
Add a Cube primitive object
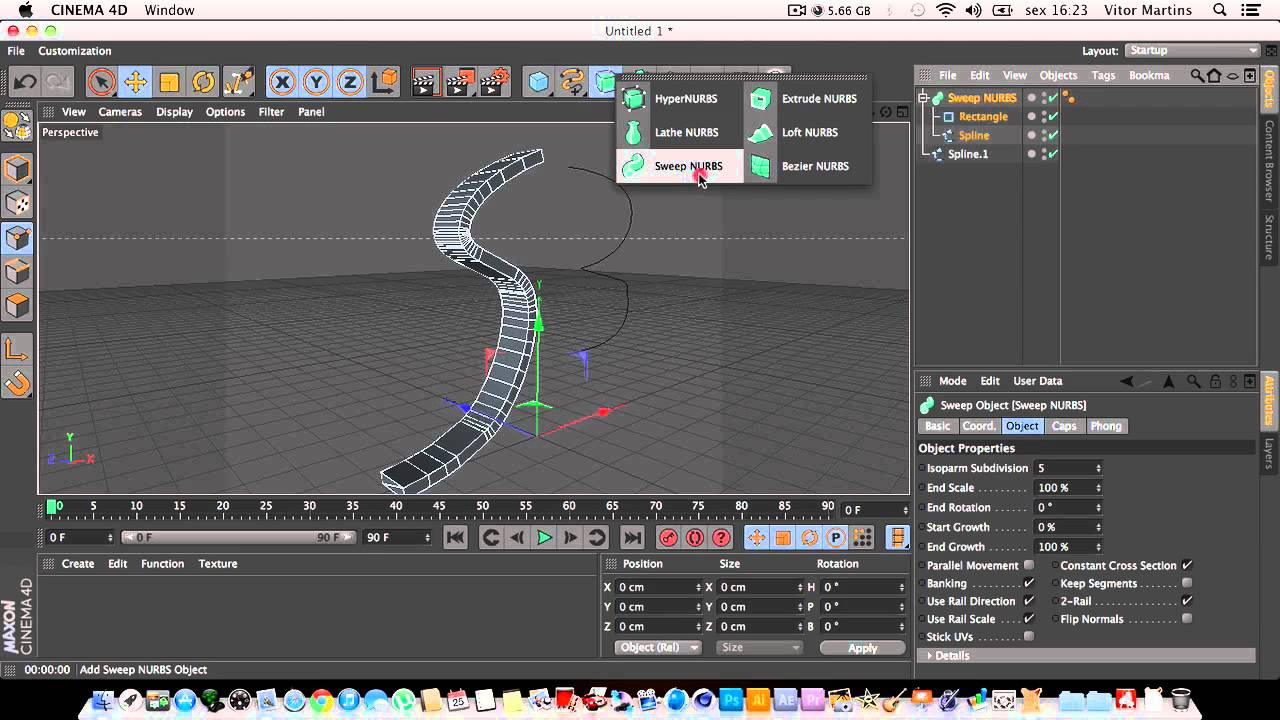[x=539, y=82]
